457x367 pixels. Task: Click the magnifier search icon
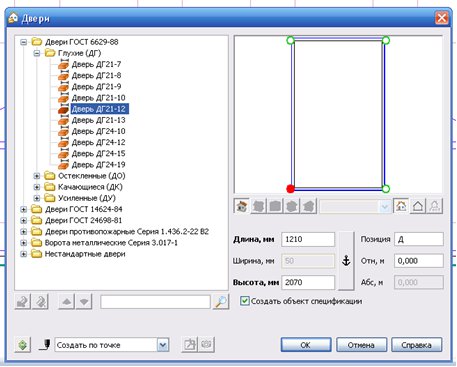(221, 302)
